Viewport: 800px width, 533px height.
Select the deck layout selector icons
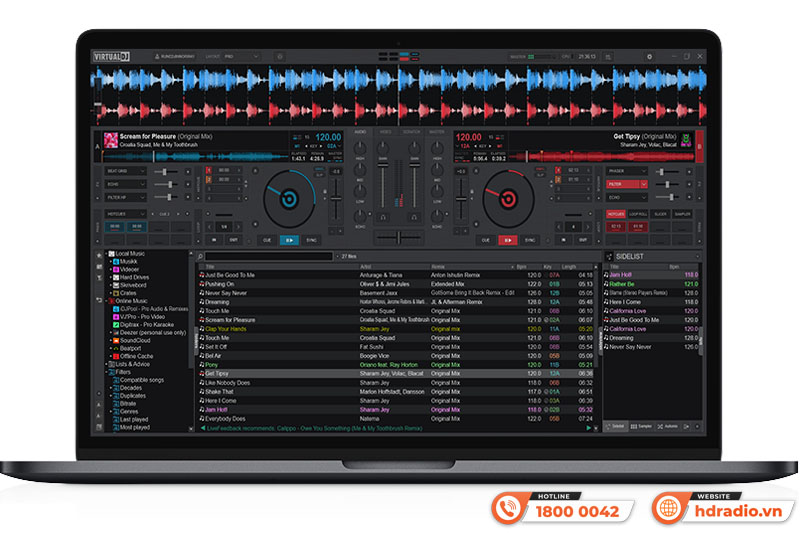coord(399,56)
